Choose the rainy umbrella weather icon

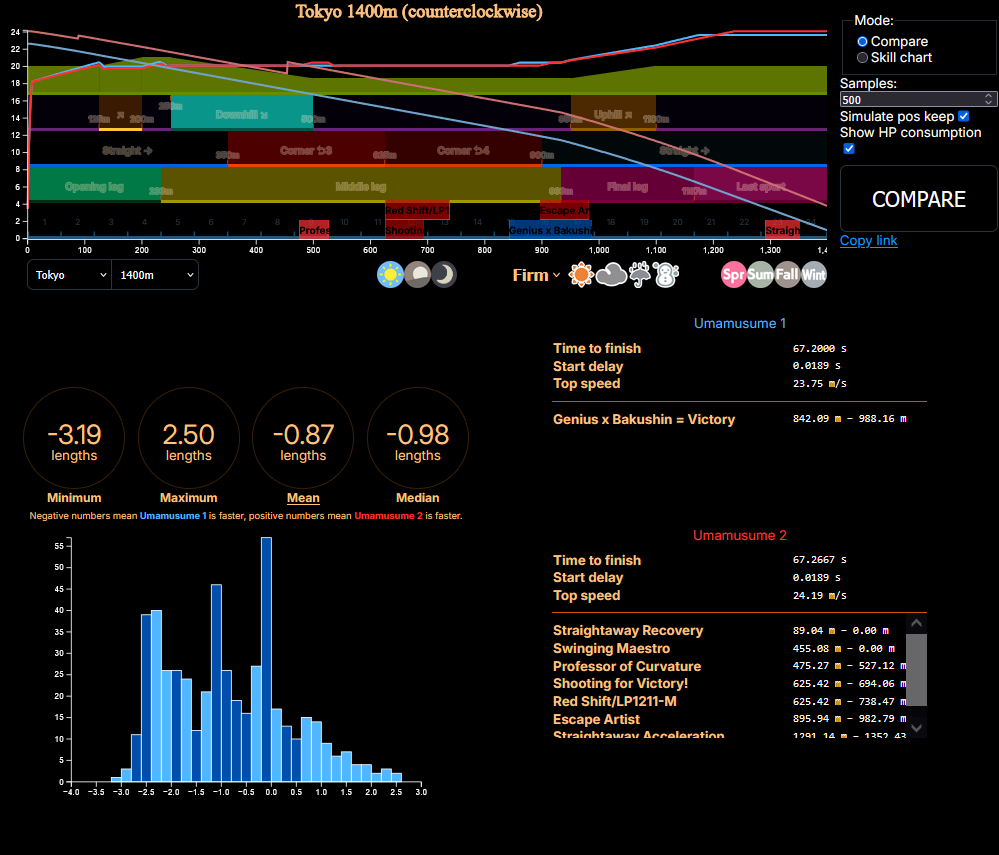(640, 275)
